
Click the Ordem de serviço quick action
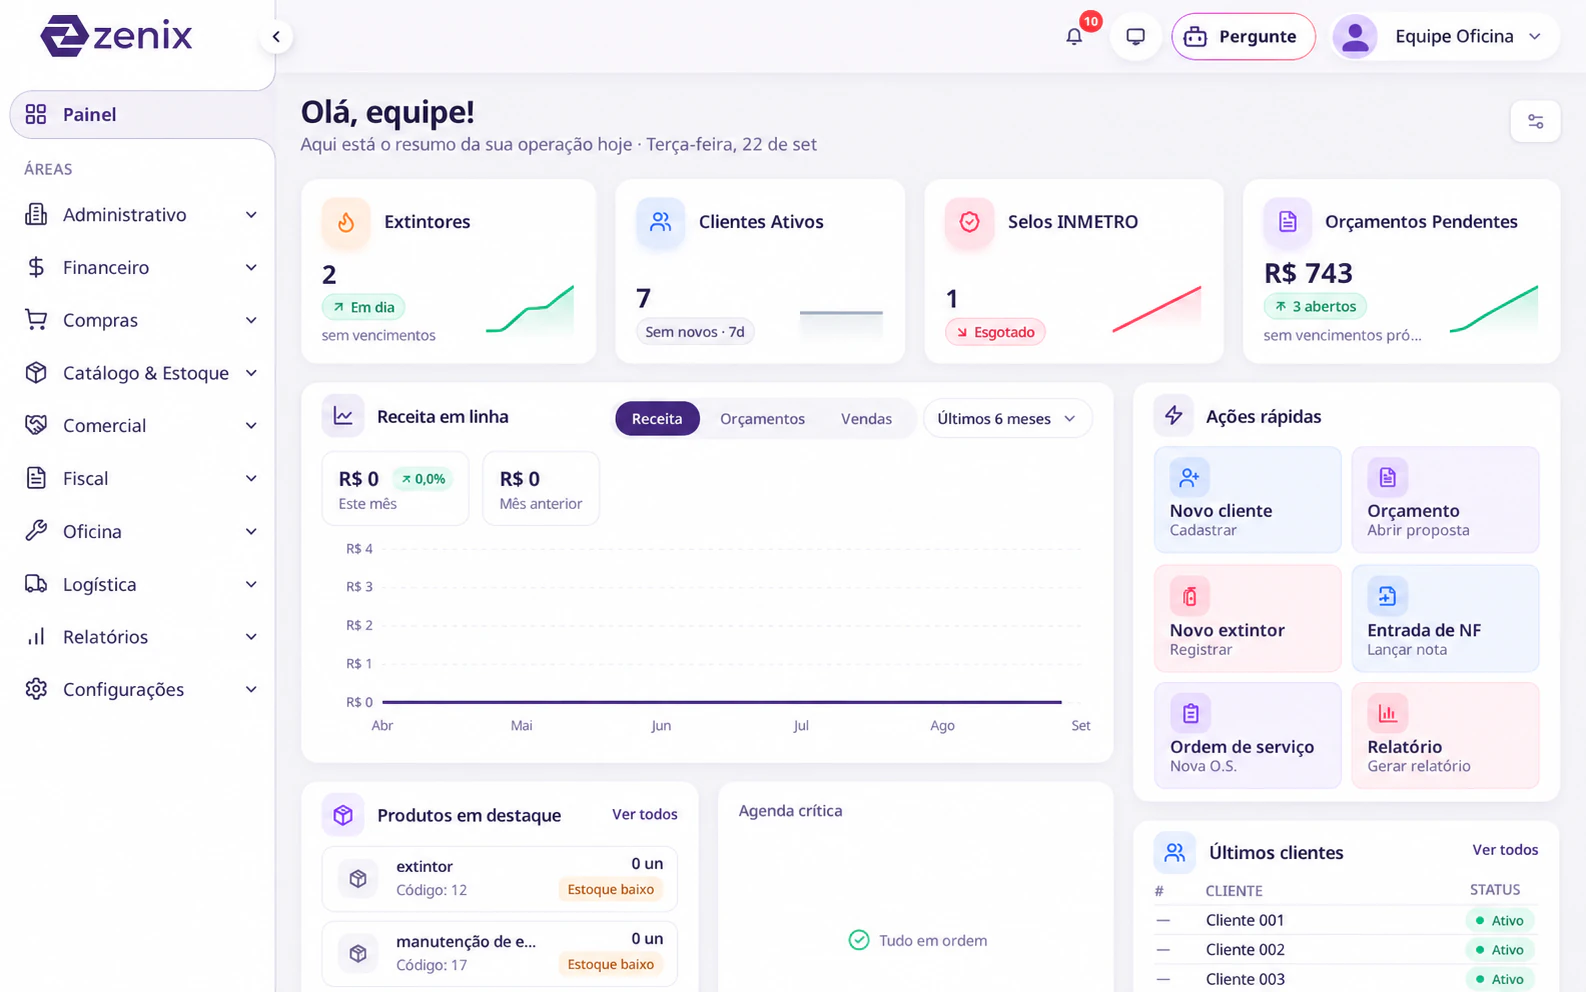pyautogui.click(x=1247, y=736)
